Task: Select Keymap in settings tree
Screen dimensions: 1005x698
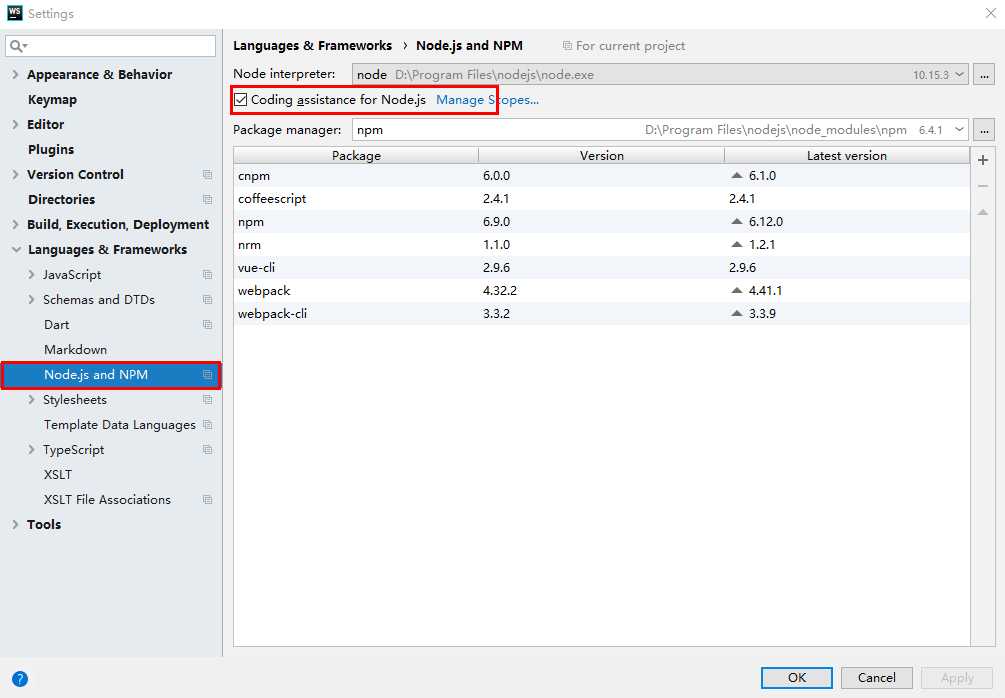Action: point(52,99)
